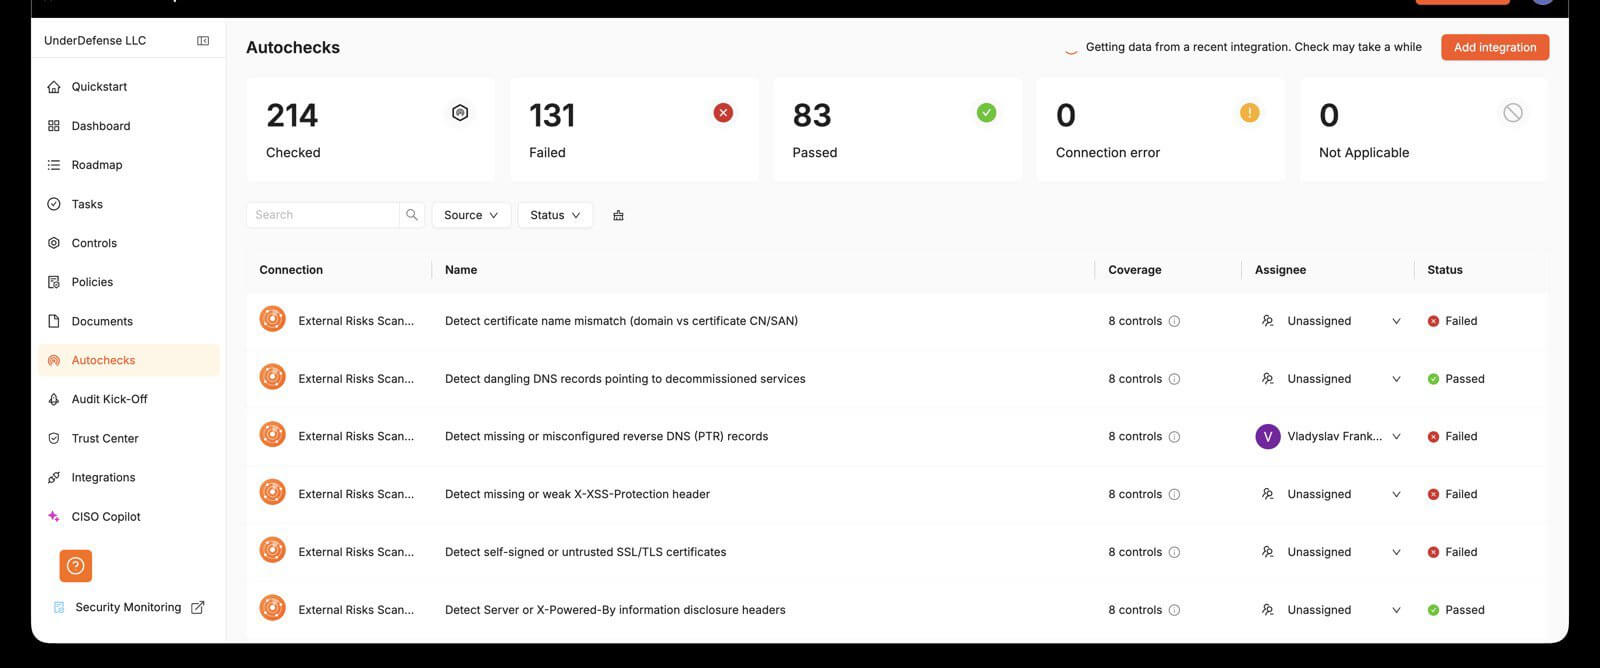Image resolution: width=1600 pixels, height=668 pixels.
Task: Expand assignee dropdown for certificate name mismatch
Action: [1396, 321]
